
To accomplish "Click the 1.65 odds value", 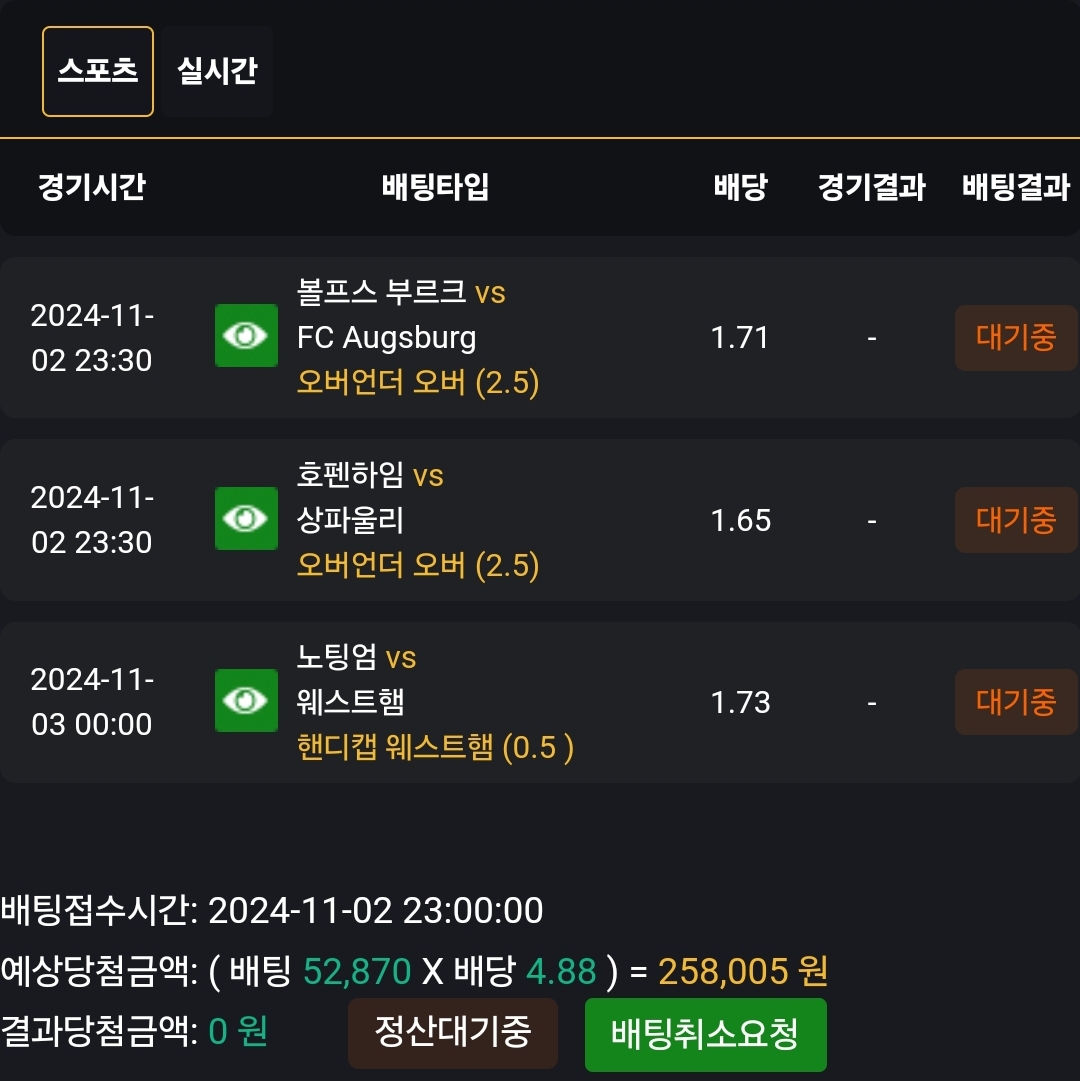I will [740, 520].
